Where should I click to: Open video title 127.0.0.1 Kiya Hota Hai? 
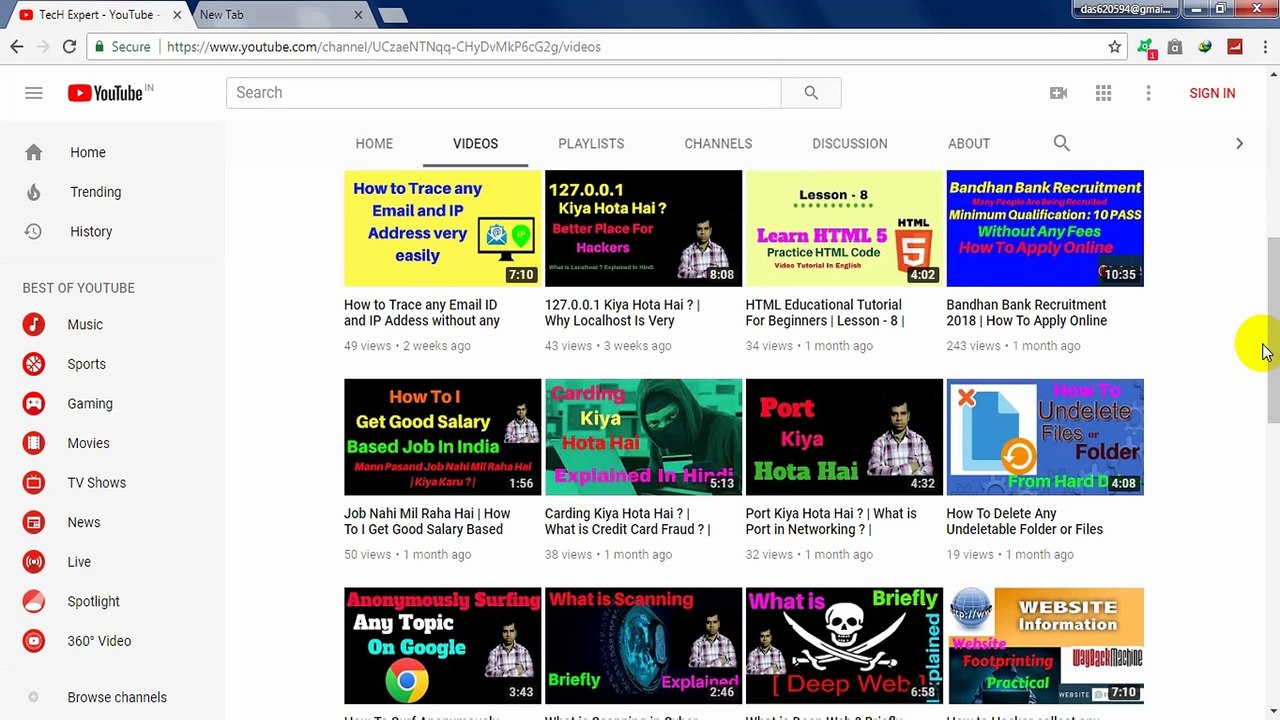[622, 313]
